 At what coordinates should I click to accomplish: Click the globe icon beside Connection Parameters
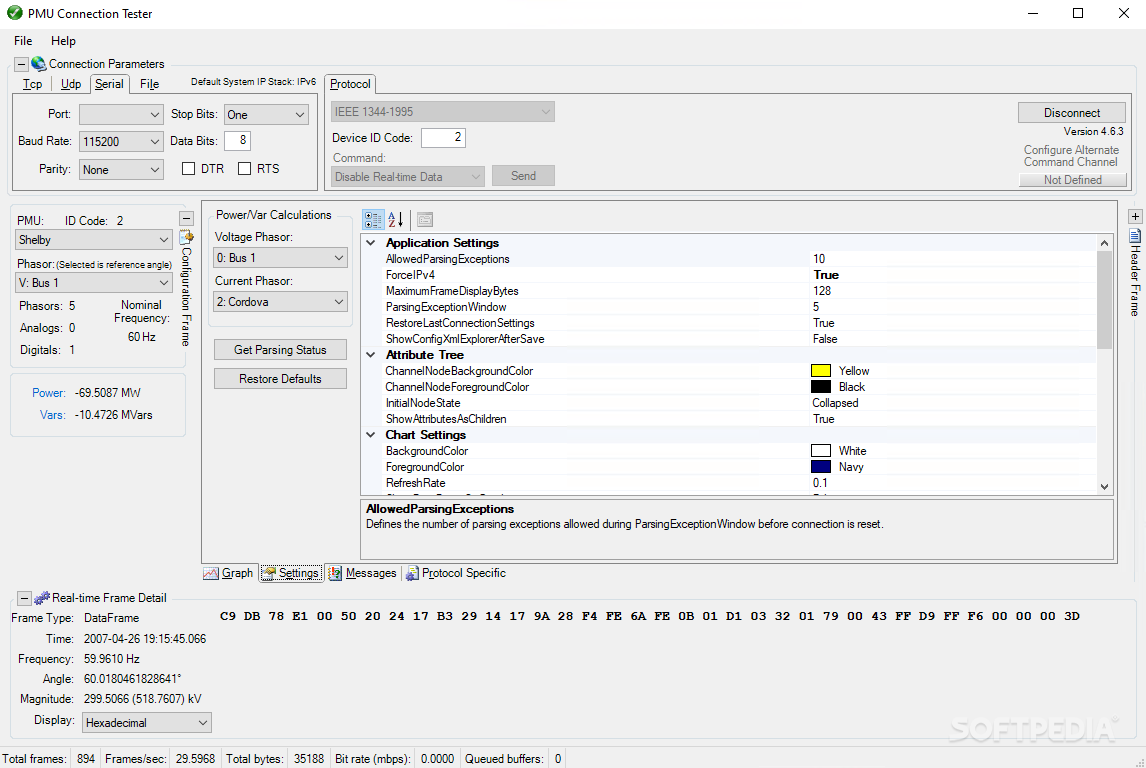click(x=39, y=64)
